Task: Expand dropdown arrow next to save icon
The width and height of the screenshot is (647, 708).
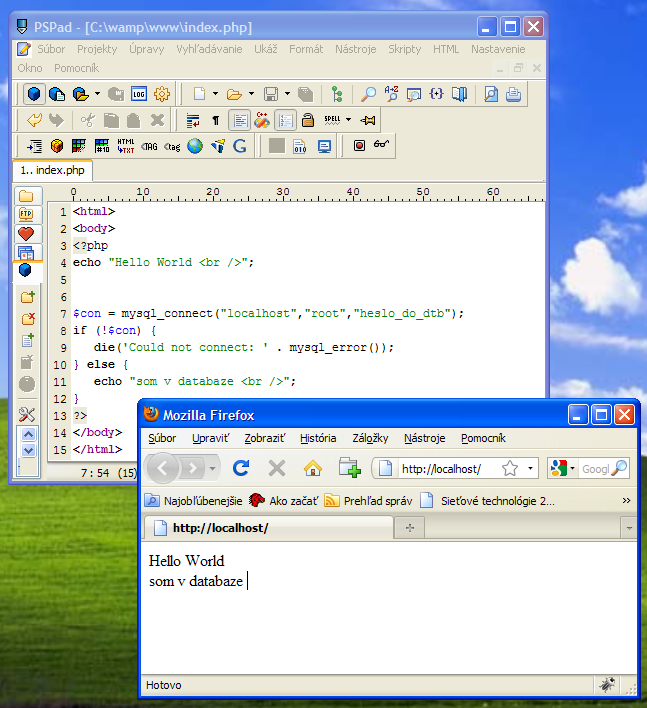Action: click(x=287, y=94)
